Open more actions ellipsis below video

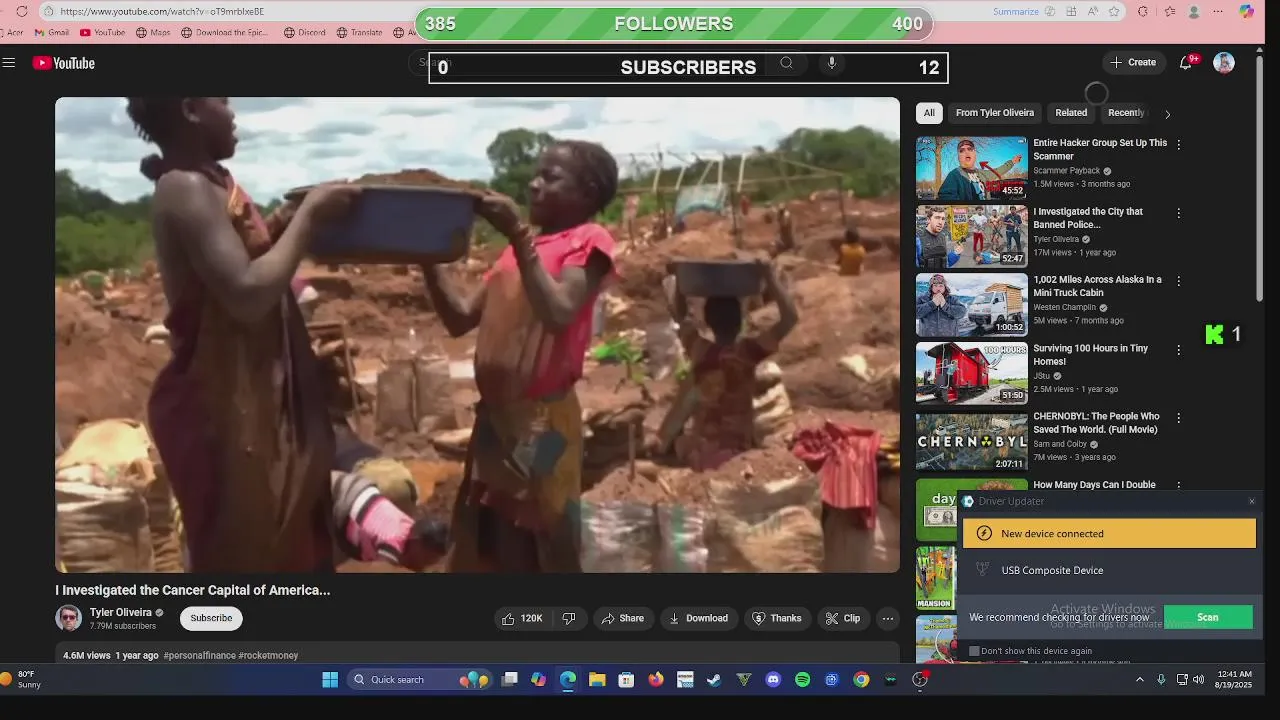(x=887, y=618)
